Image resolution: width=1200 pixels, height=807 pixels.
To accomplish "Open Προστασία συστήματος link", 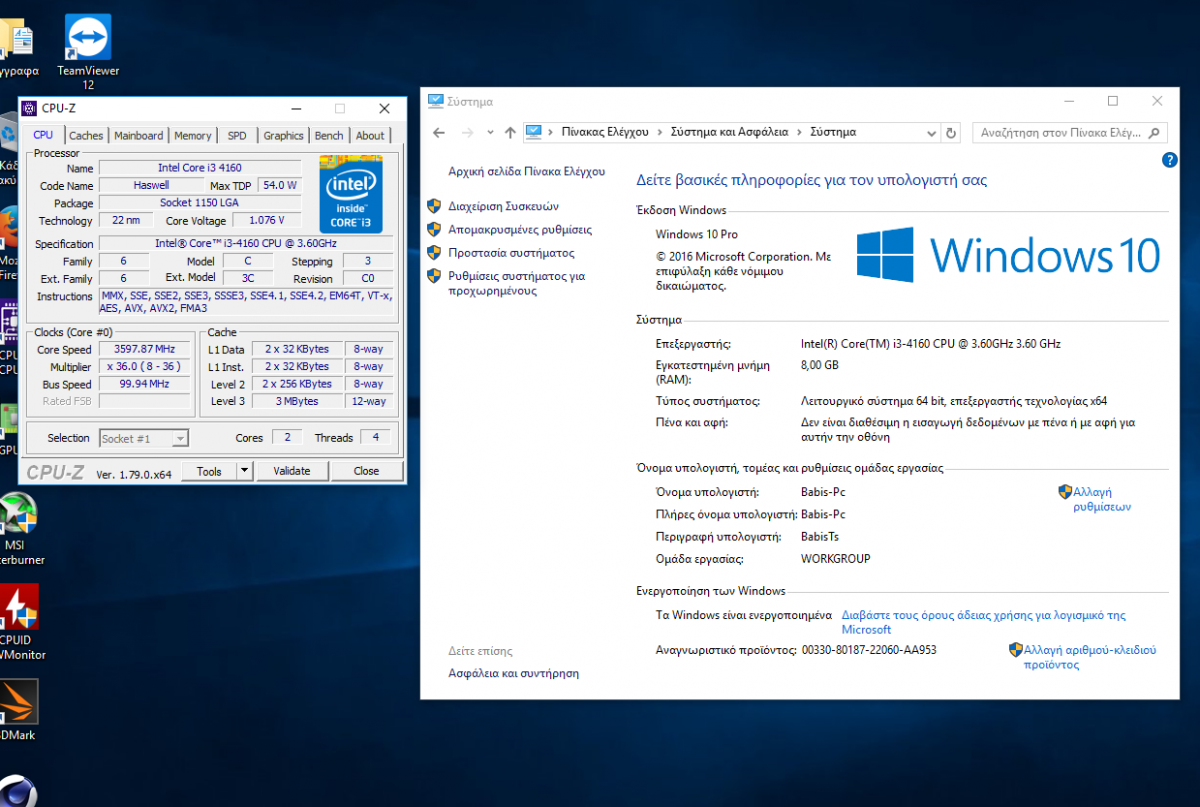I will (511, 253).
